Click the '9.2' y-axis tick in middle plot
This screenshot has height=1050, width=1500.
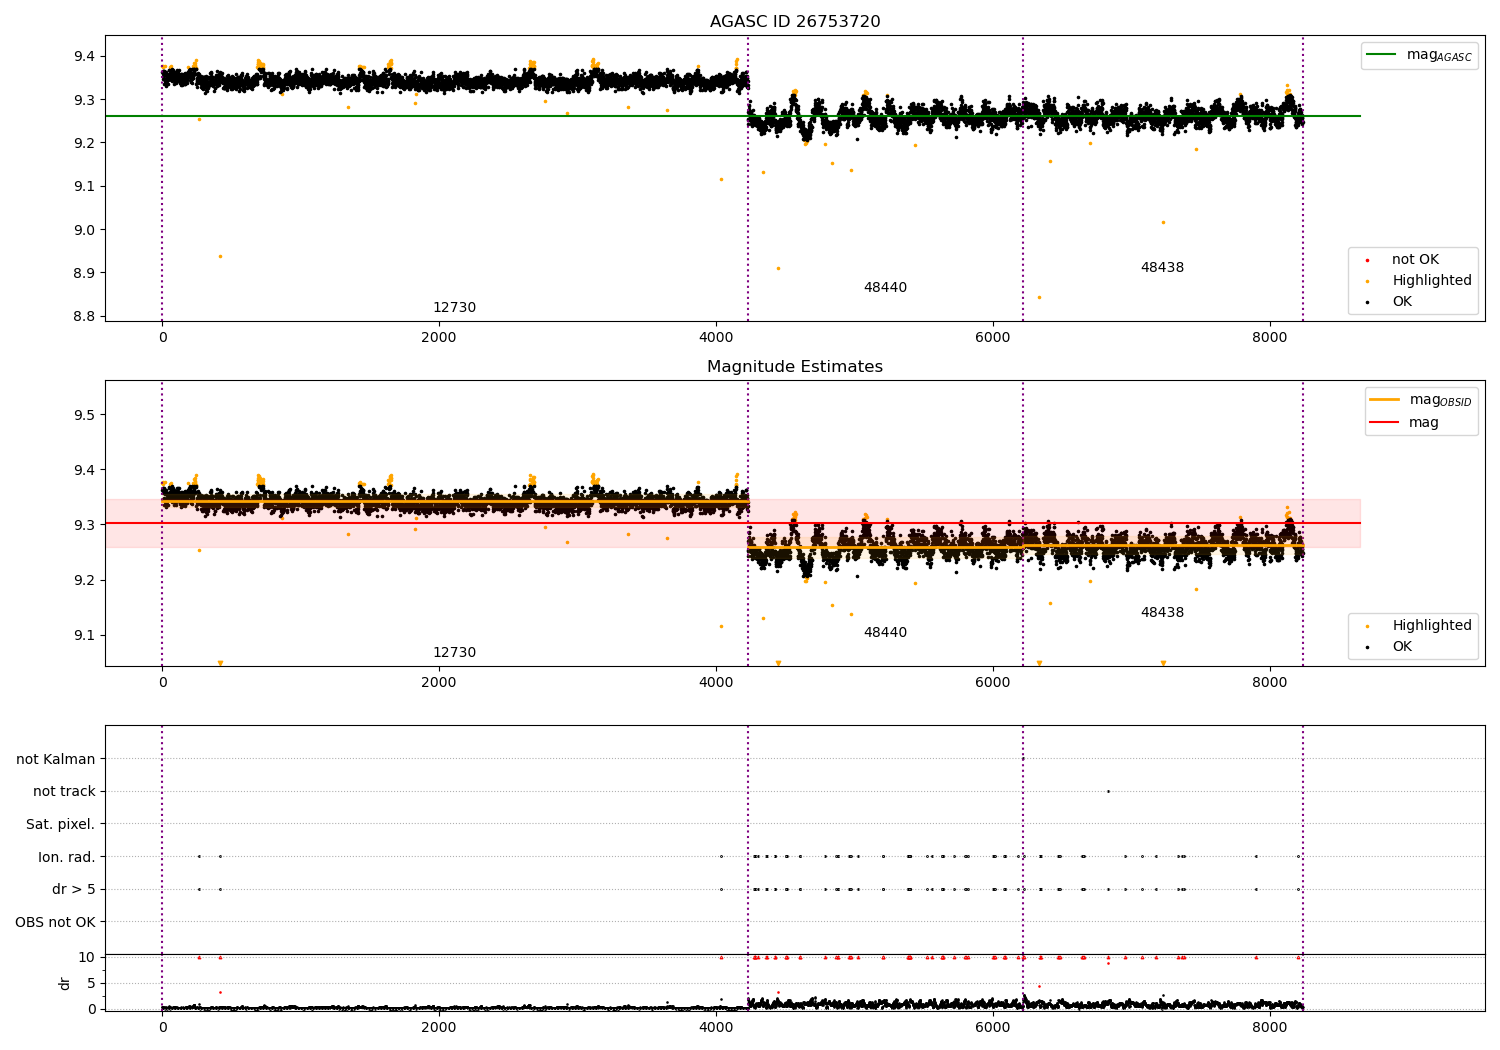(85, 580)
